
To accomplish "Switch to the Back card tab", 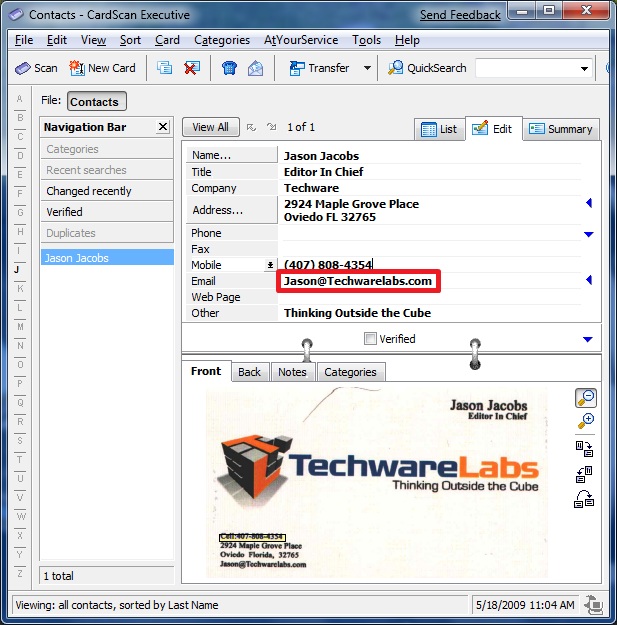I will 250,372.
